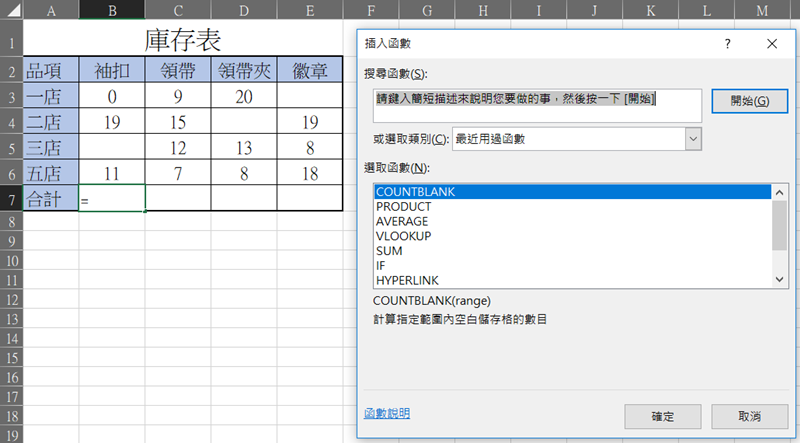Click the 一店 領帶夾 cell showing 20
The height and width of the screenshot is (443, 800).
(244, 95)
